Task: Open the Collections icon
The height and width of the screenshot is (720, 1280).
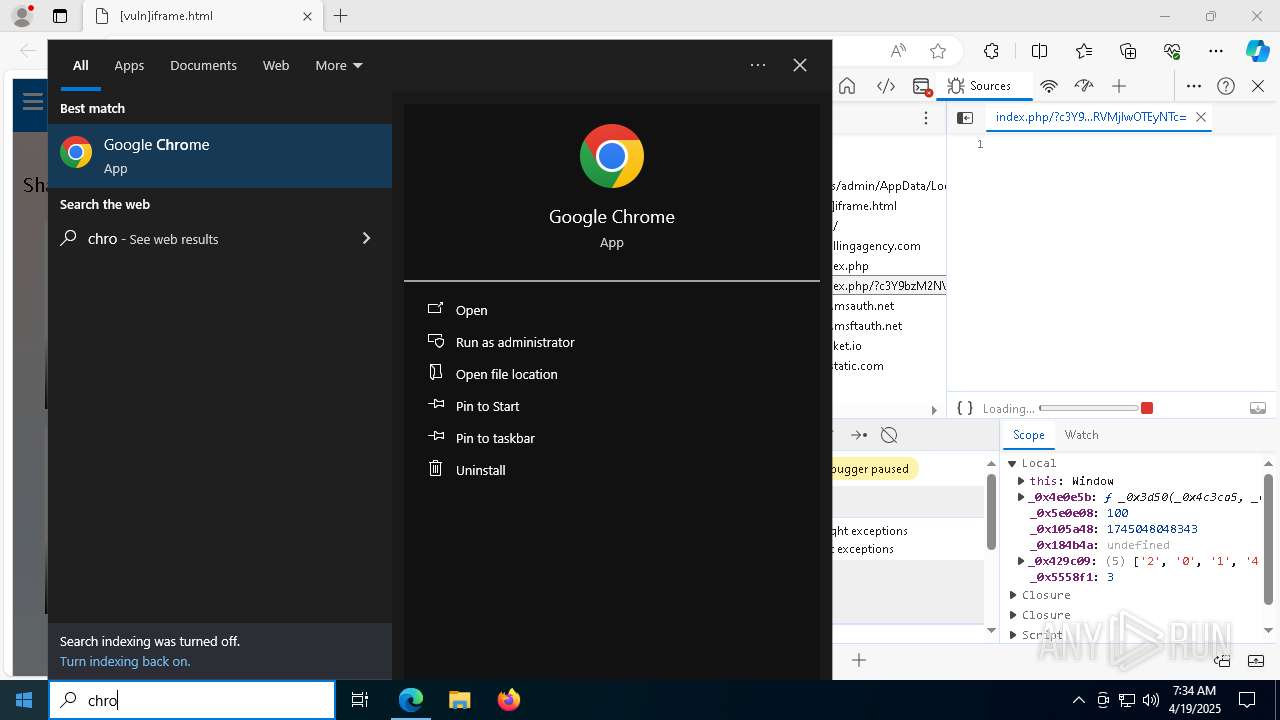Action: pyautogui.click(x=1128, y=51)
